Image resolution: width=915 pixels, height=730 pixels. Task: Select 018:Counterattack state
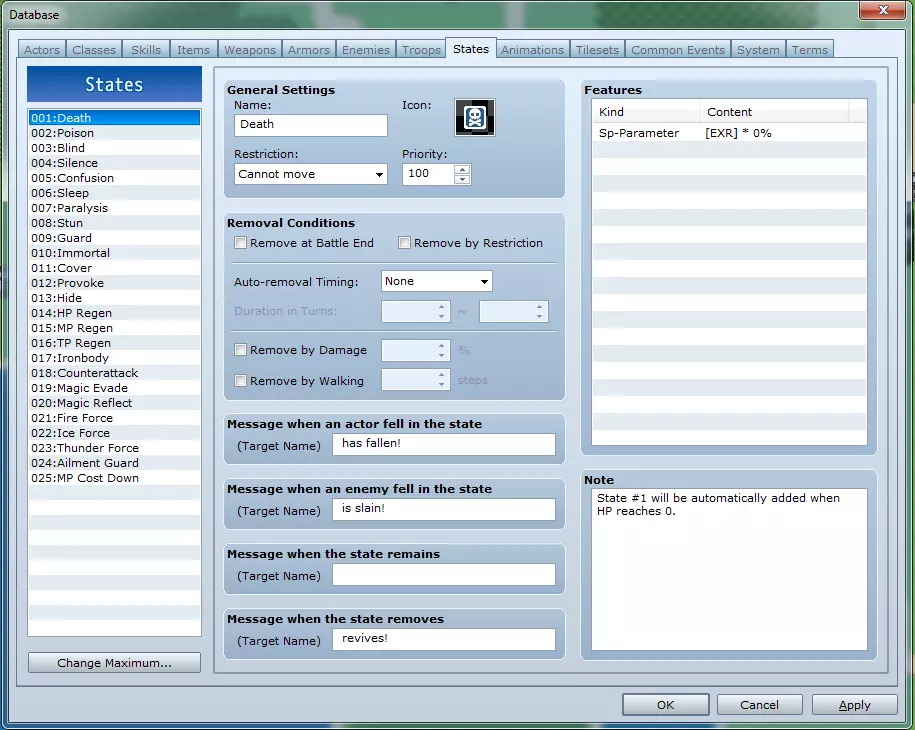click(84, 373)
